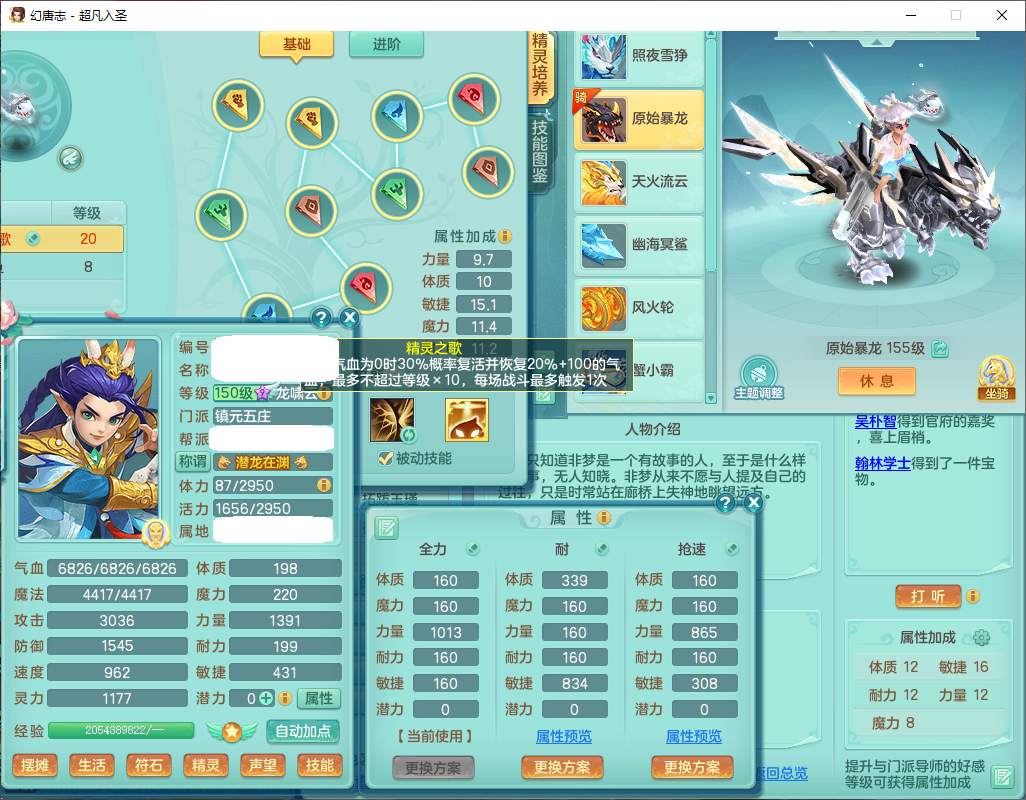Click the info icon beside 打听 button
This screenshot has height=800, width=1026.
[x=973, y=596]
